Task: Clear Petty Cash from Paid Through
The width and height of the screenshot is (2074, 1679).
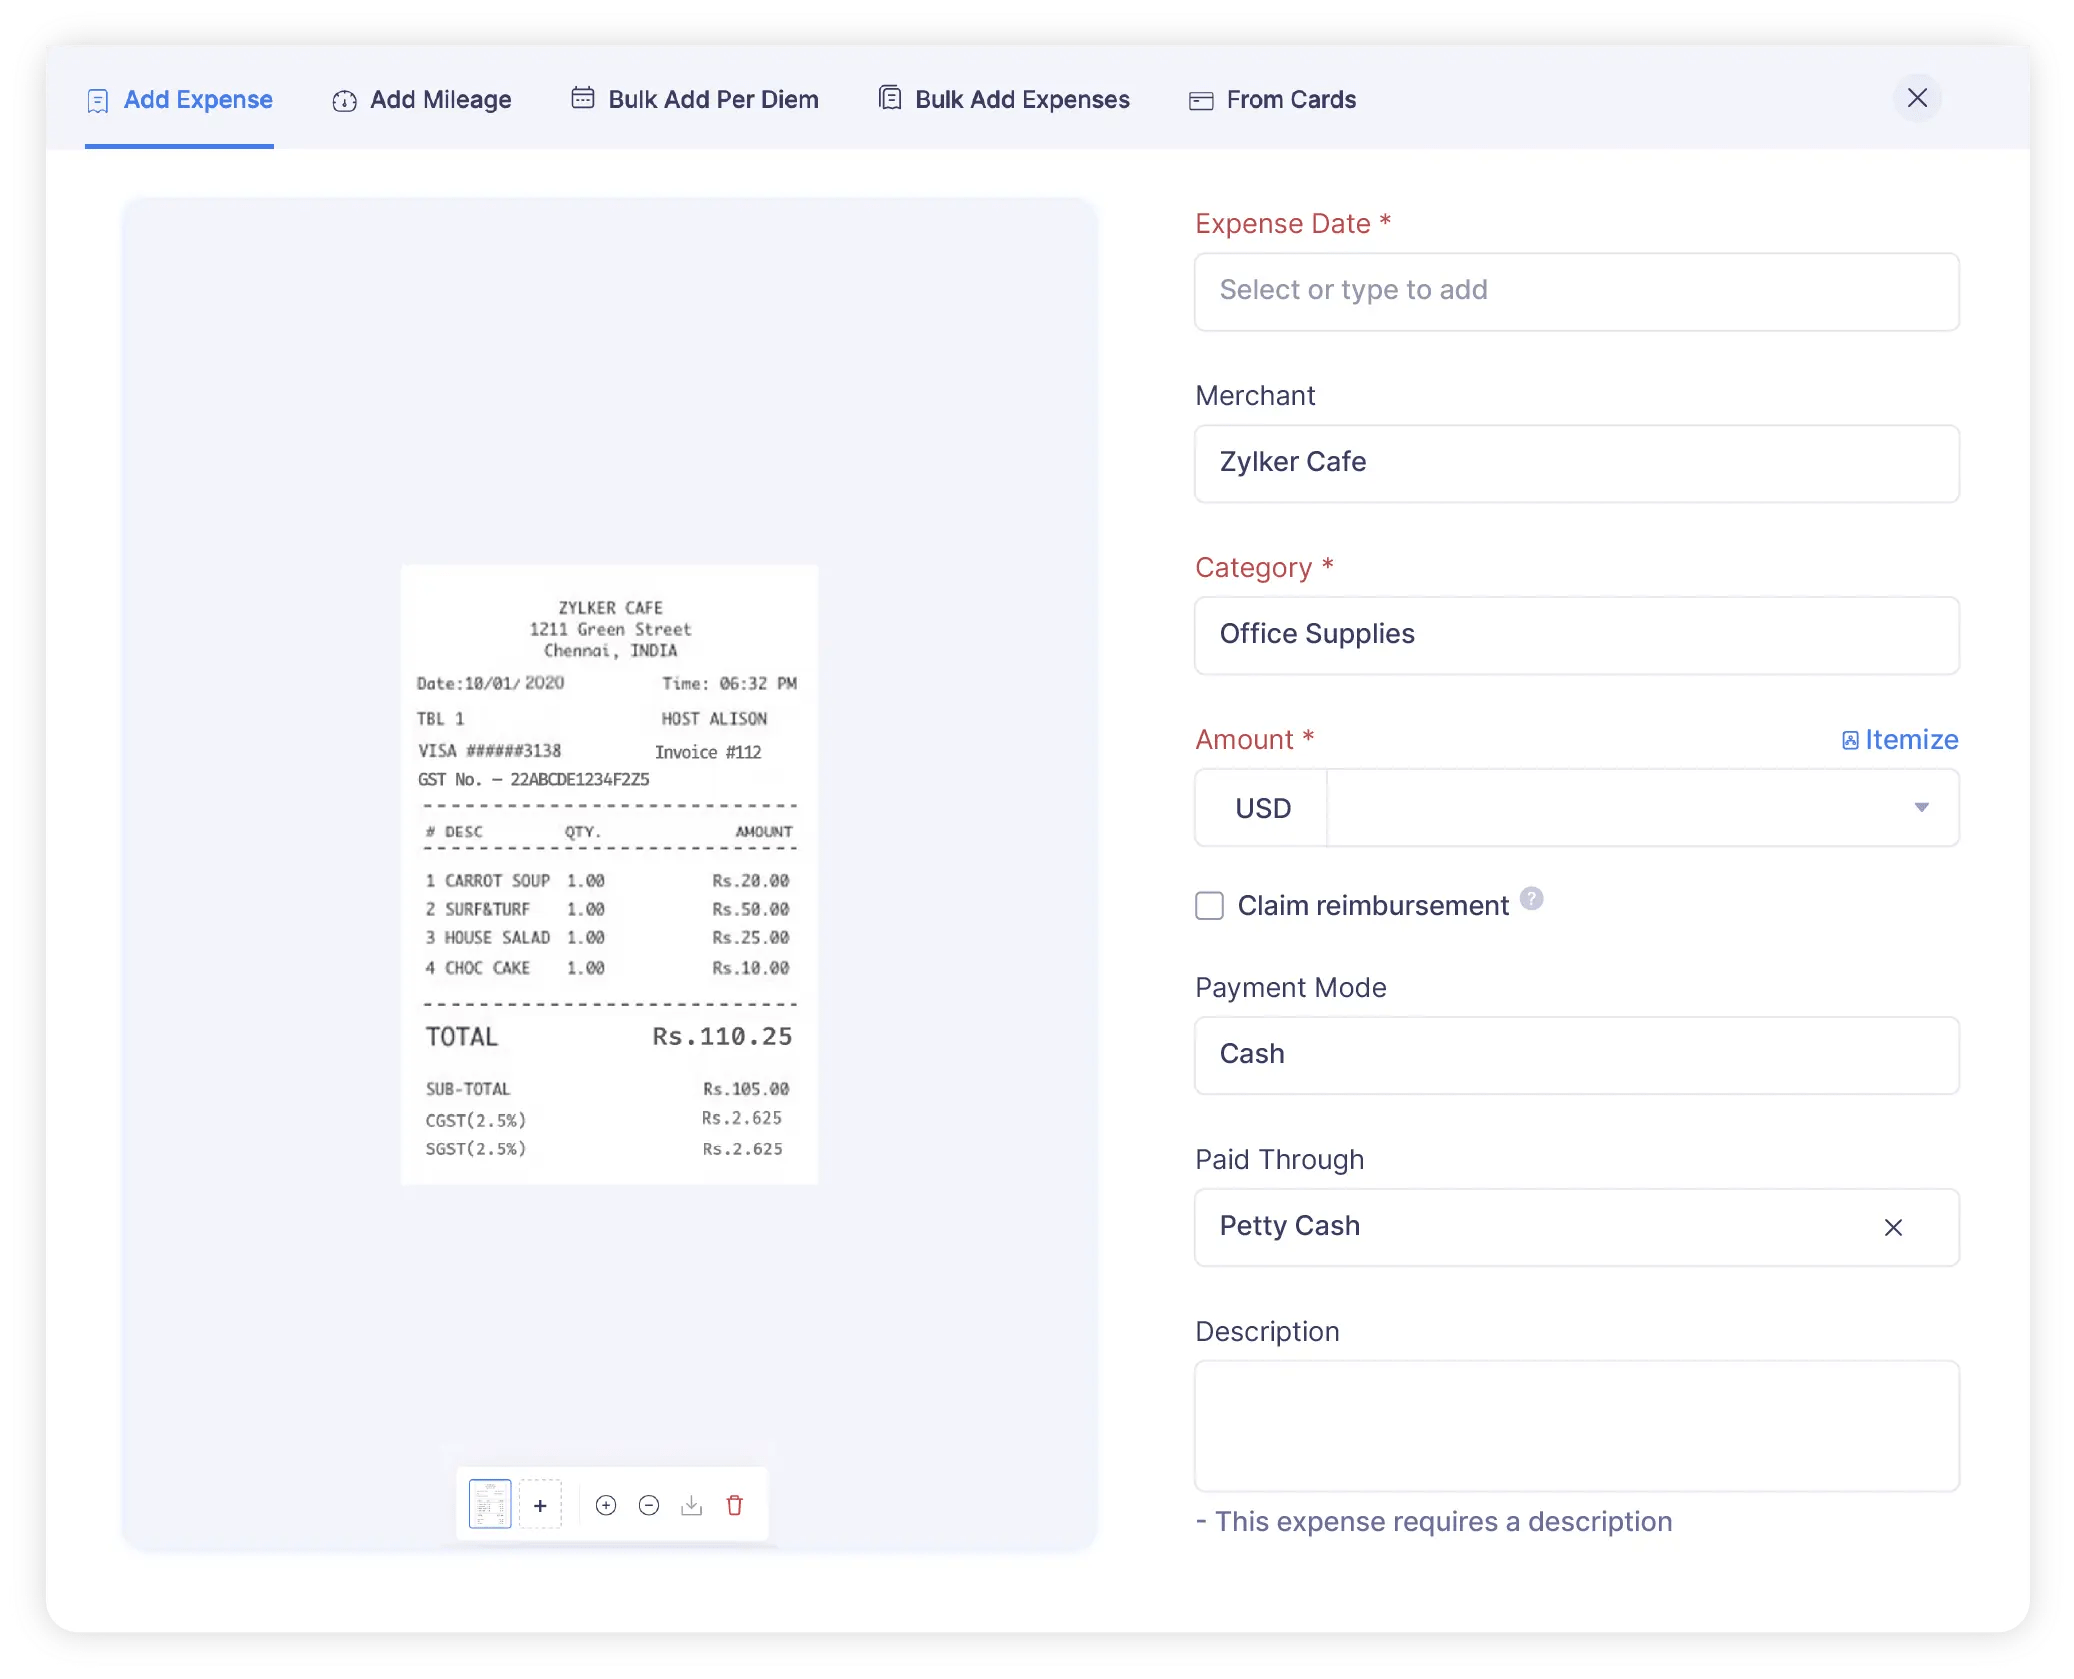Action: [1893, 1227]
